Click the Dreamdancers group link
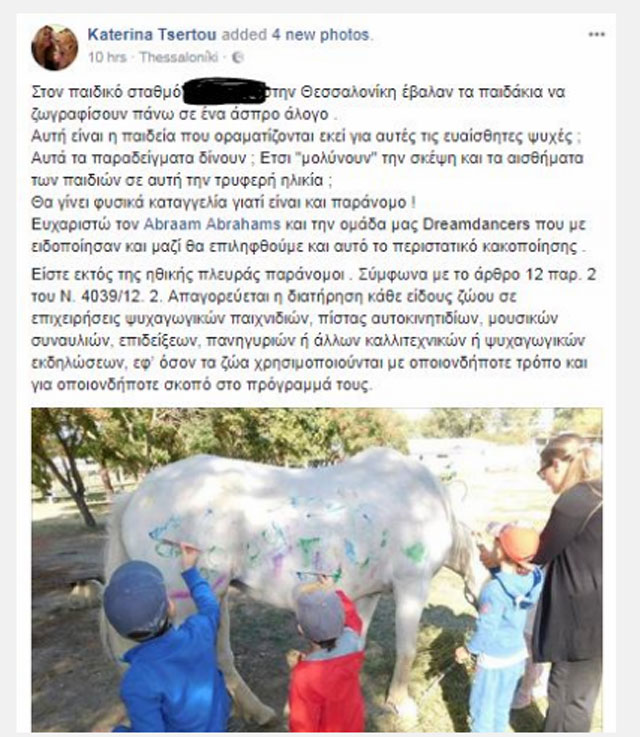640x737 pixels. click(476, 224)
